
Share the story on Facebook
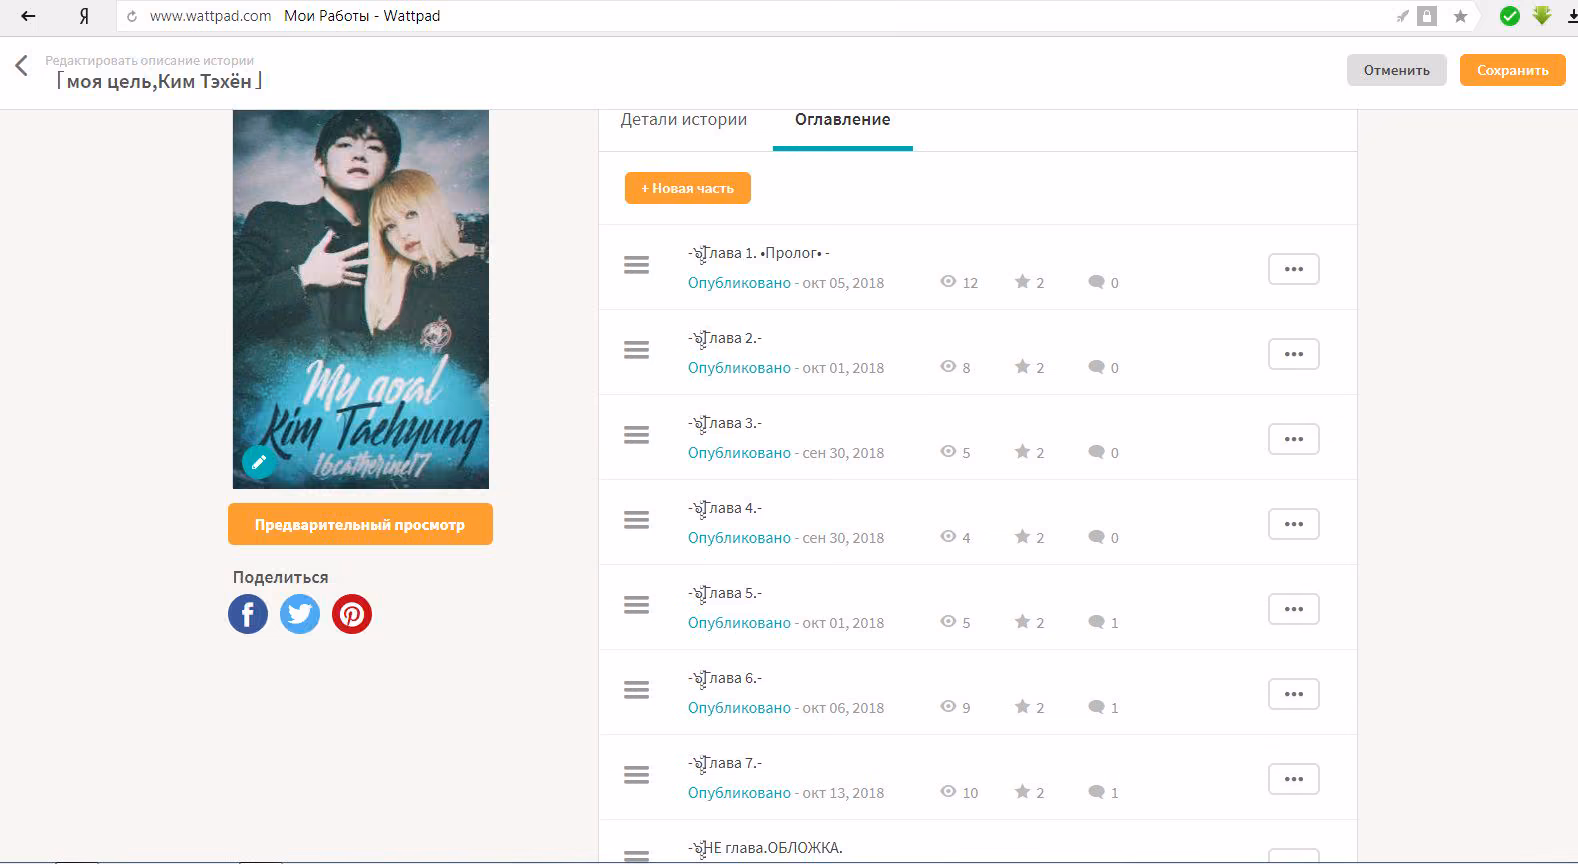pos(248,614)
